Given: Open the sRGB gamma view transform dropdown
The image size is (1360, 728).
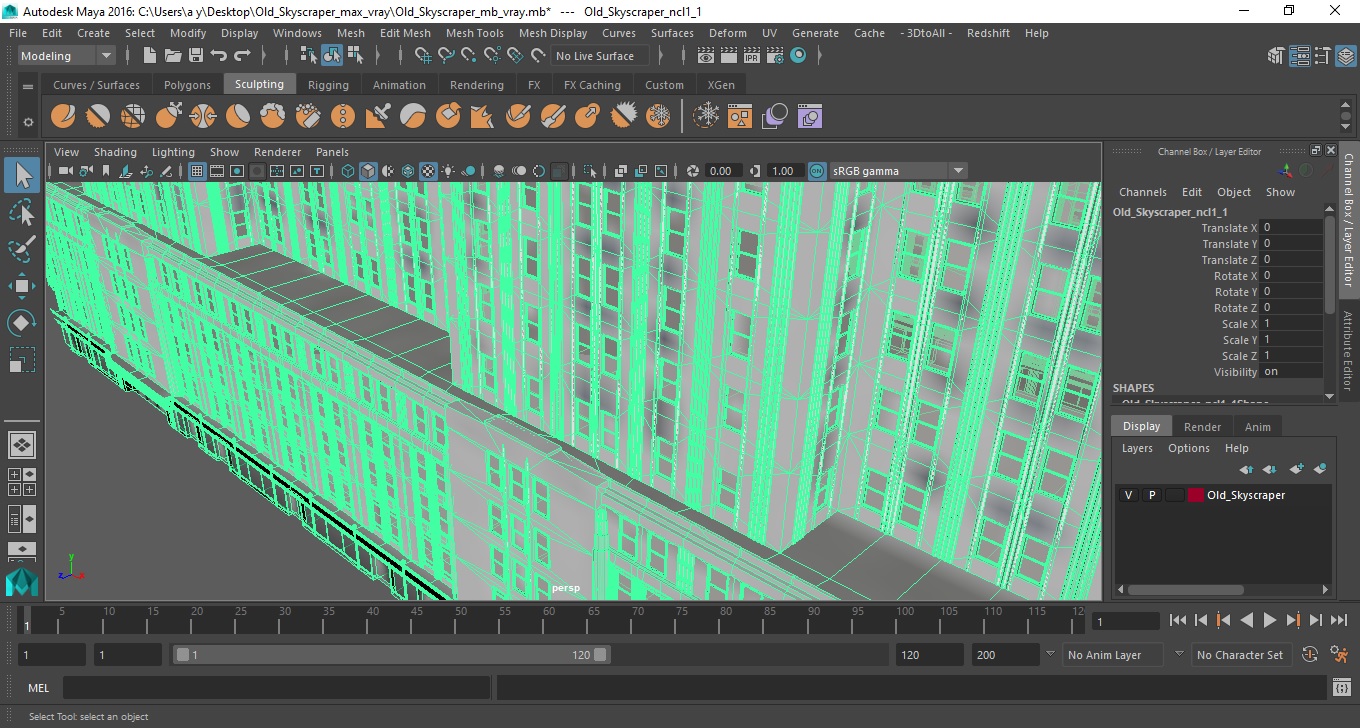Looking at the screenshot, I should [898, 171].
